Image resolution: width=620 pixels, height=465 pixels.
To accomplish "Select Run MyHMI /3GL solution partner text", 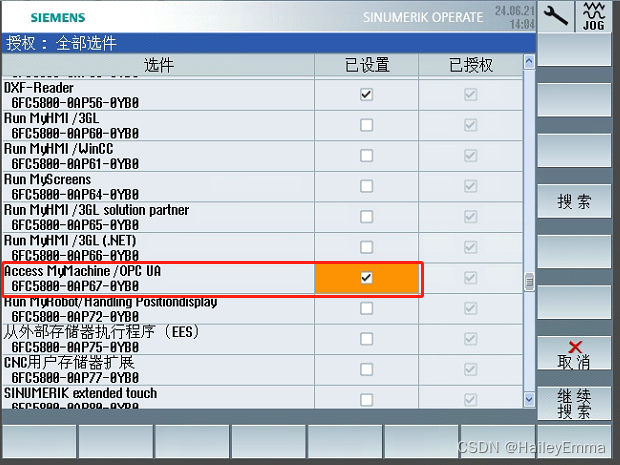I will (x=96, y=210).
